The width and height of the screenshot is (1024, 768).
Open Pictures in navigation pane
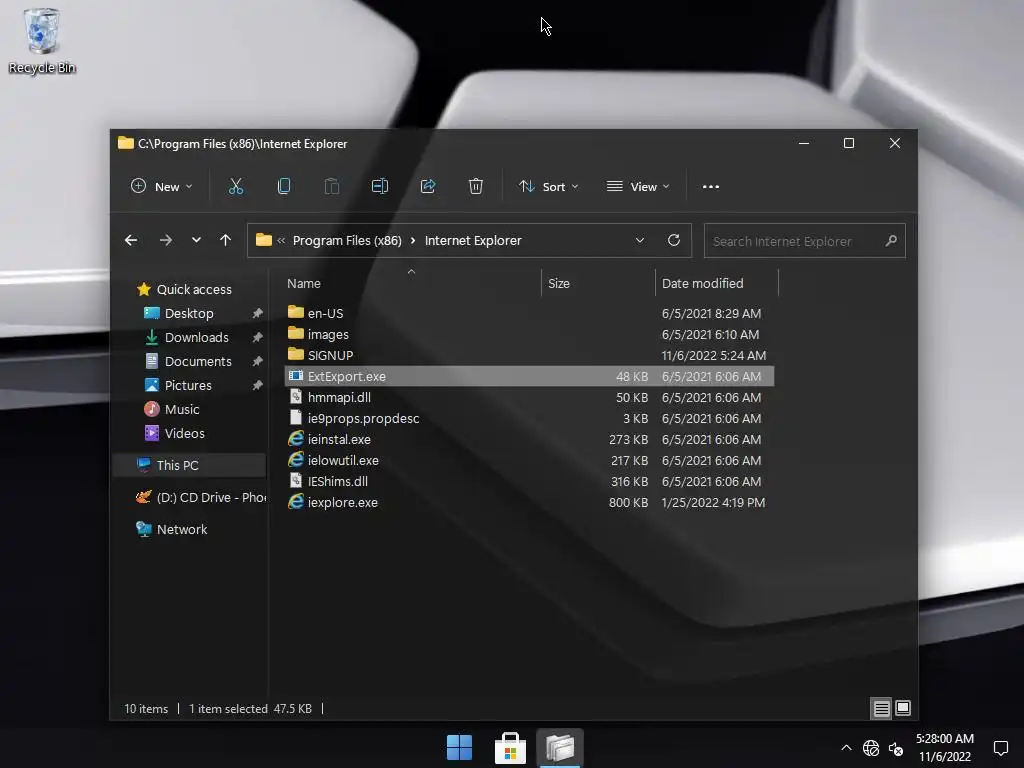click(188, 385)
